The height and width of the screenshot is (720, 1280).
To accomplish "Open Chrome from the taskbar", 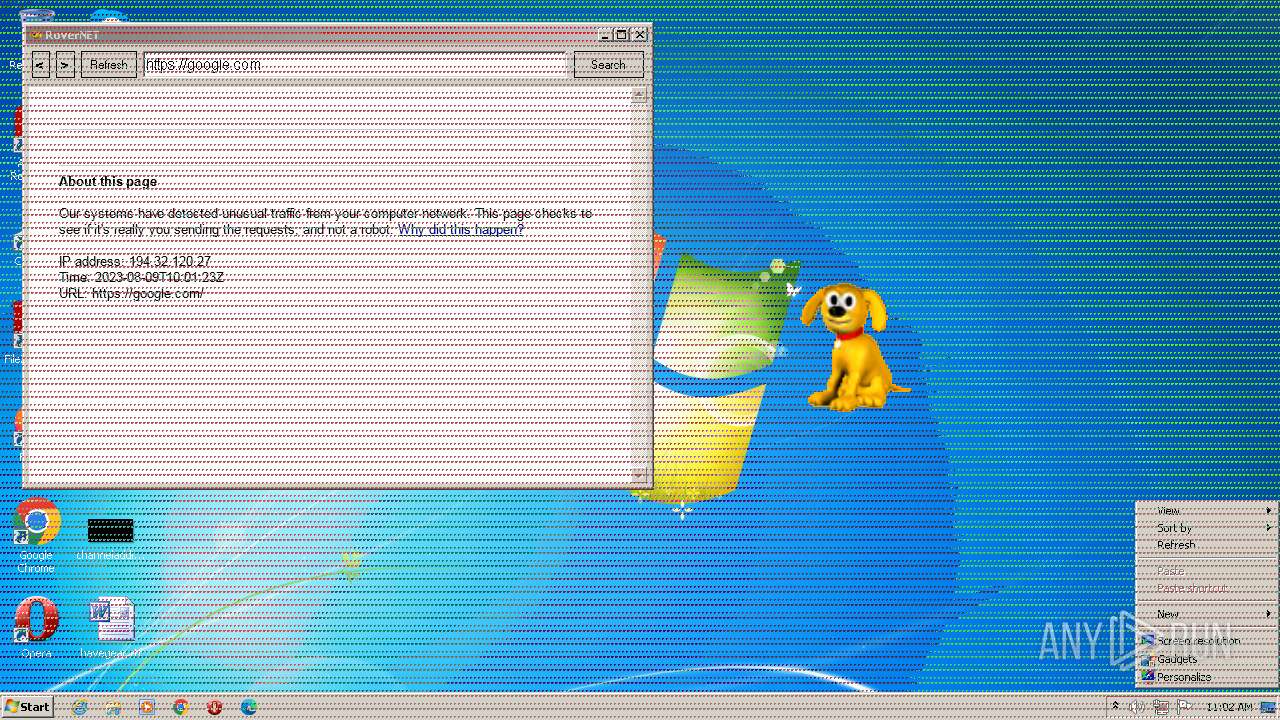I will (x=180, y=707).
